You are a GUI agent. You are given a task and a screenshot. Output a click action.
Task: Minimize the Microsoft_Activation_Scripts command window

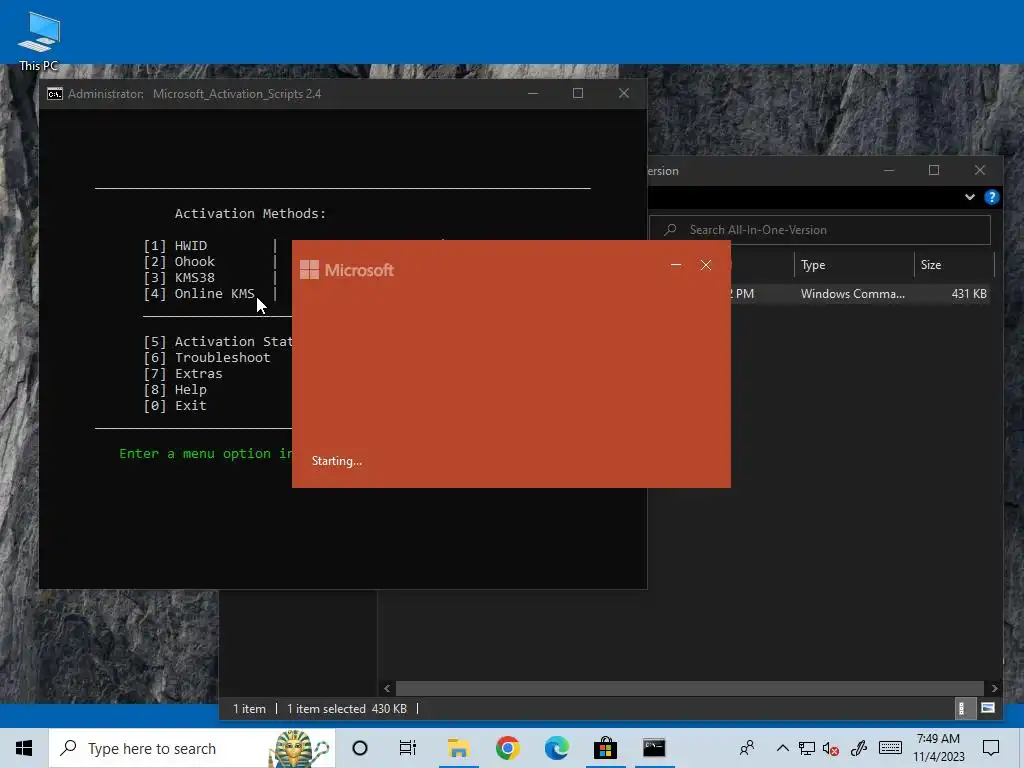[533, 93]
